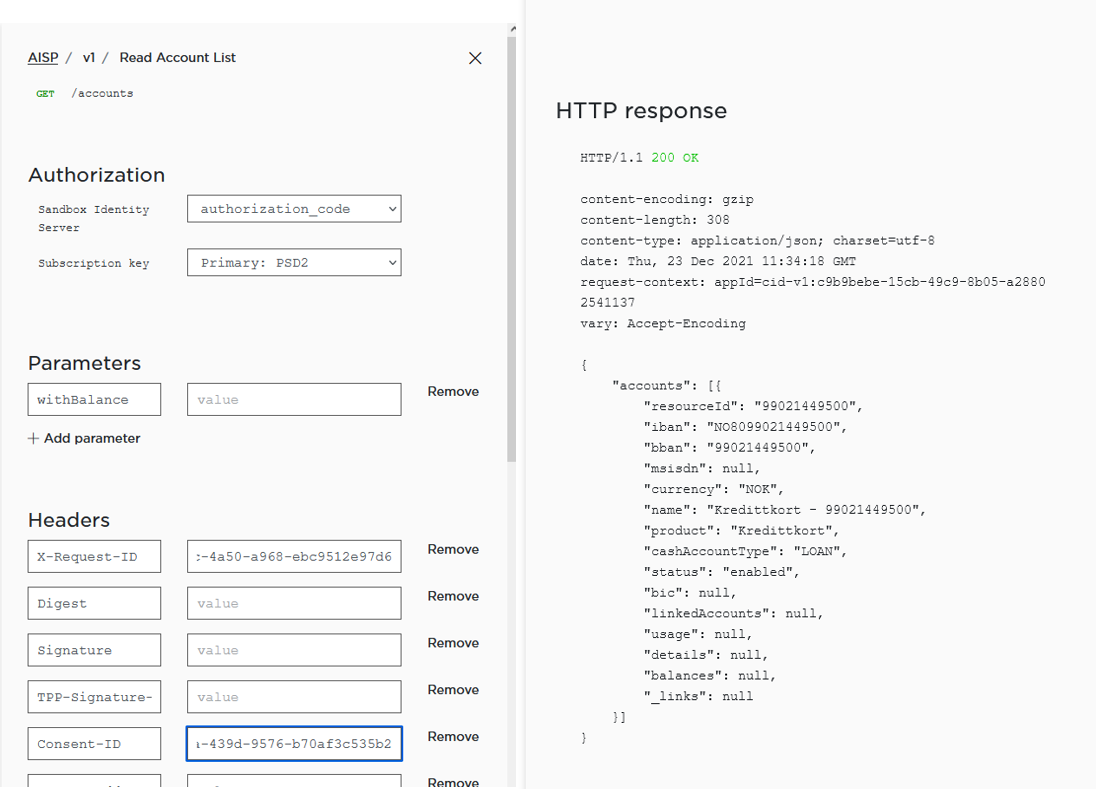The image size is (1096, 790).
Task: Open the Subscription key dropdown showing Primary: PSD2
Action: click(x=293, y=262)
